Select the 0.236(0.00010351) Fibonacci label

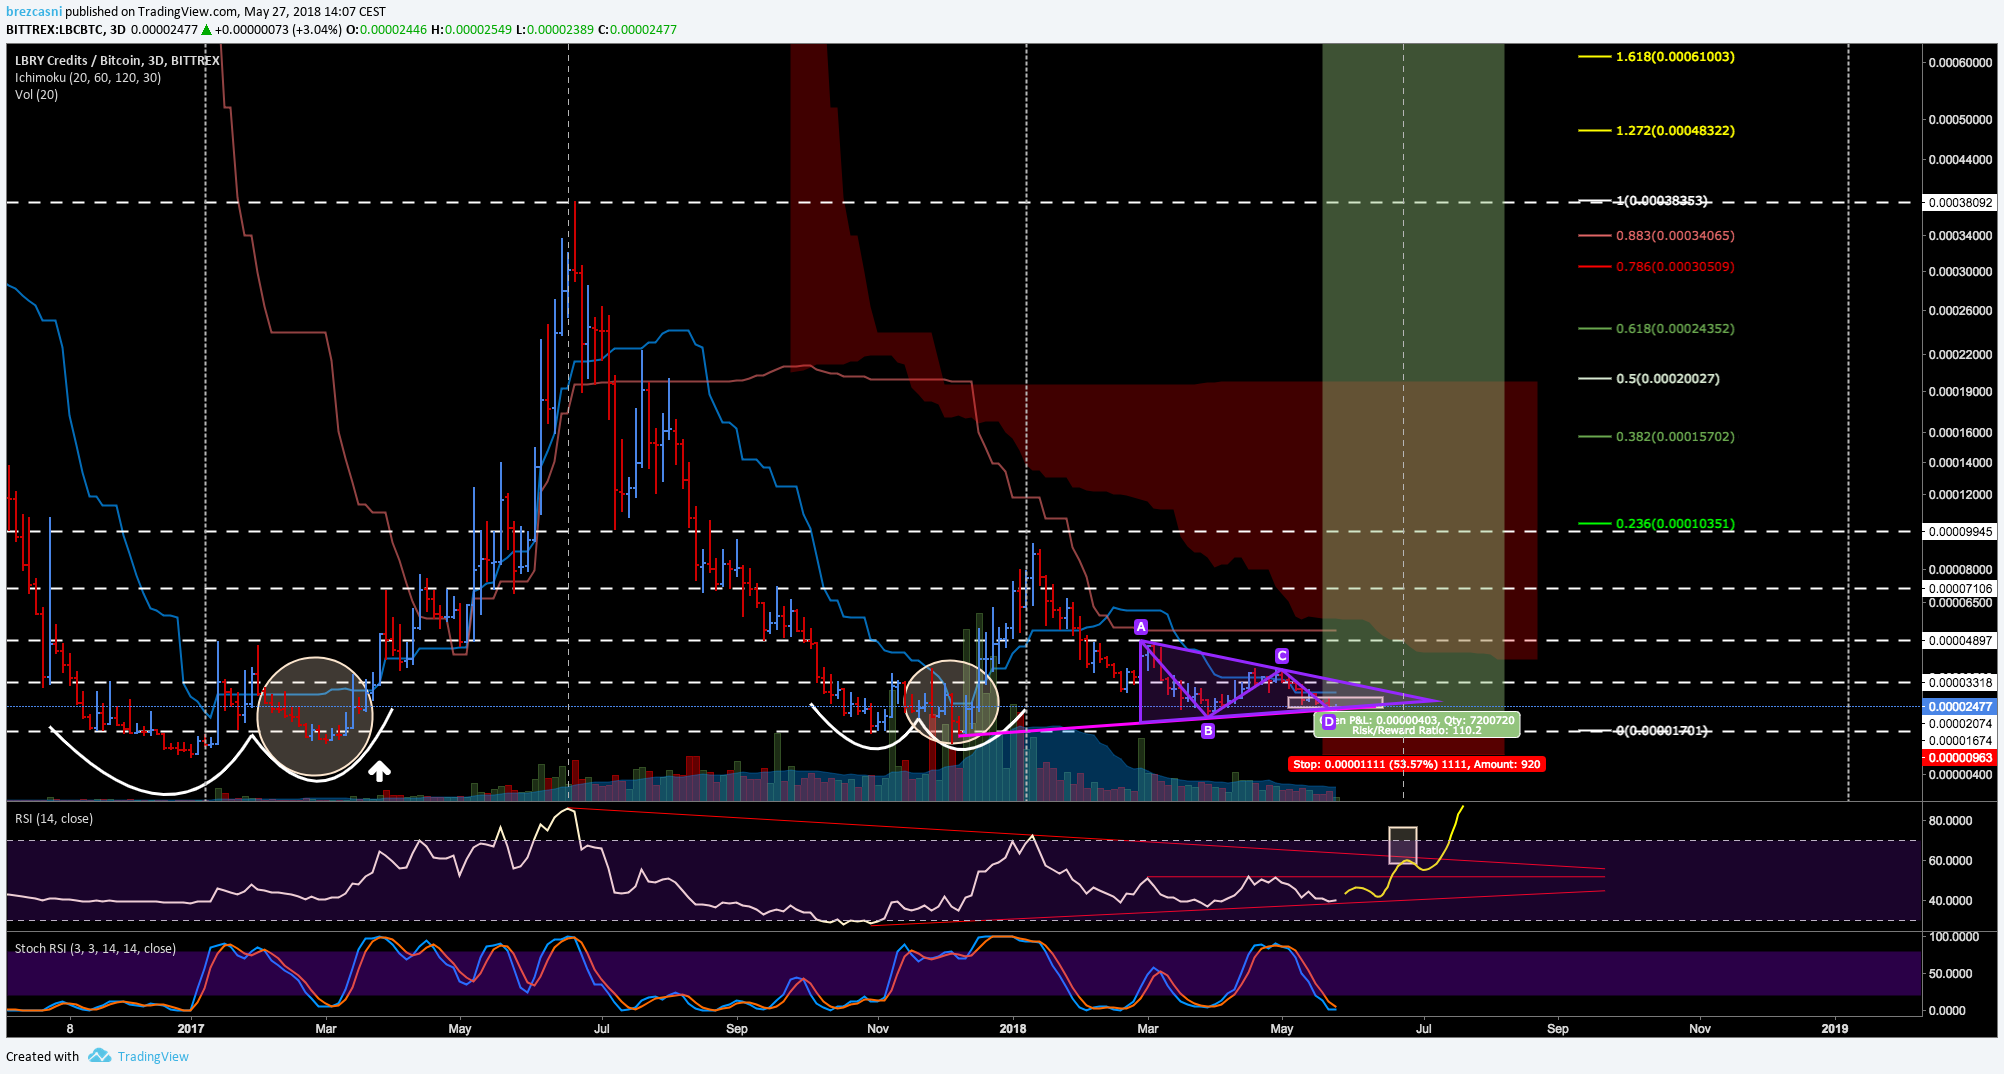[x=1675, y=524]
